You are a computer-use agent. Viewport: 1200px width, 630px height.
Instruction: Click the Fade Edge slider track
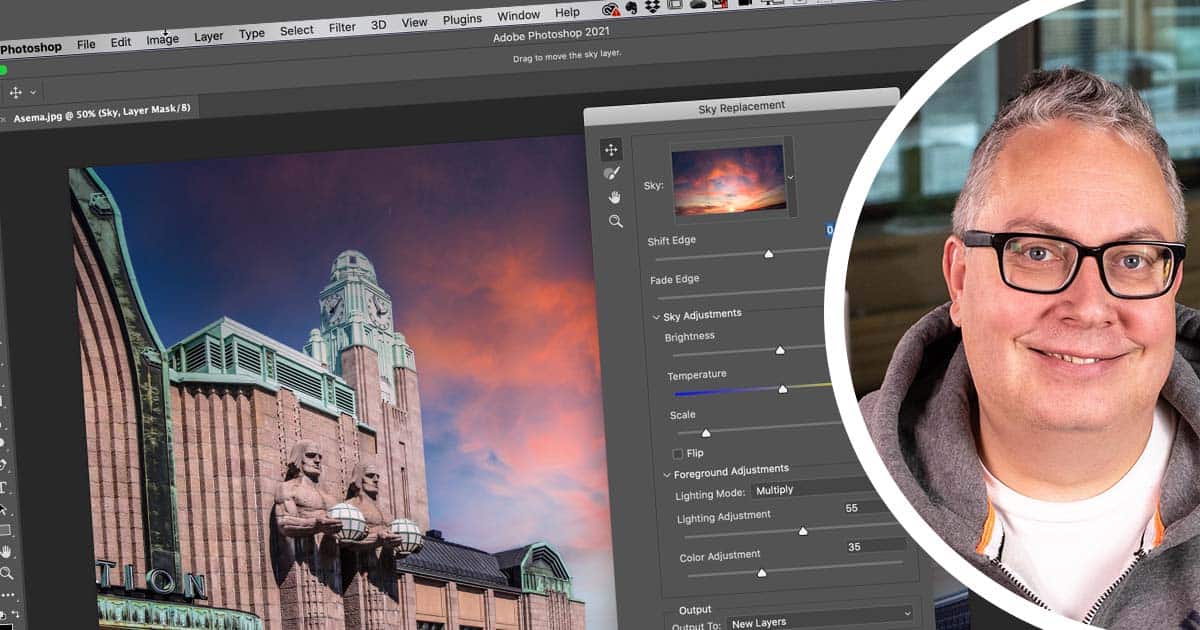coord(739,293)
